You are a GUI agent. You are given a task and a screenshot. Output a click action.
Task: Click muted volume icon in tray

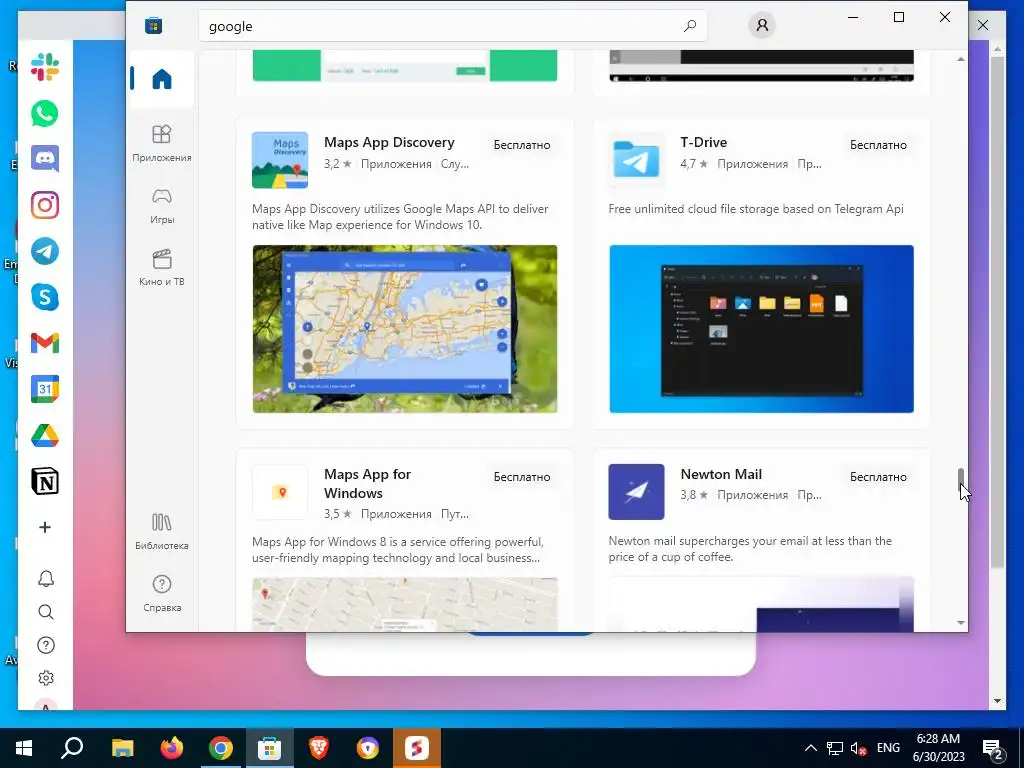[x=859, y=748]
